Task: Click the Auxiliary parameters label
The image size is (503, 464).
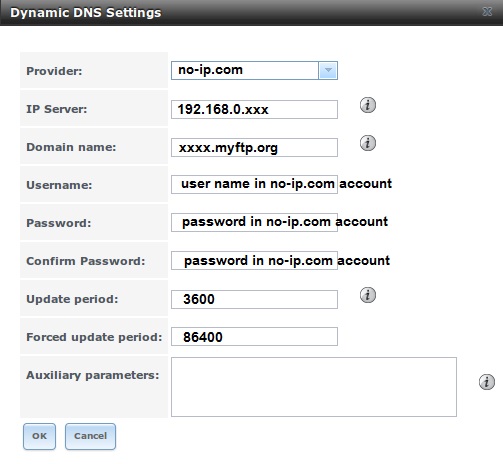Action: [93, 375]
